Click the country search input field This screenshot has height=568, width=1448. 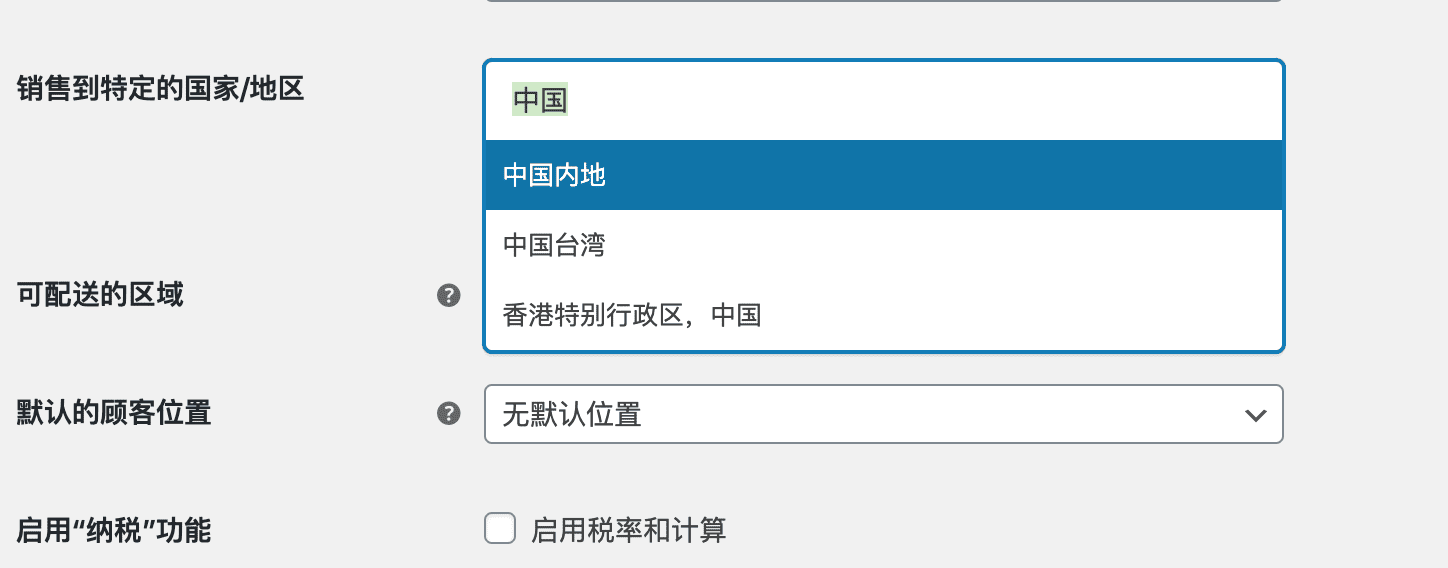click(883, 101)
